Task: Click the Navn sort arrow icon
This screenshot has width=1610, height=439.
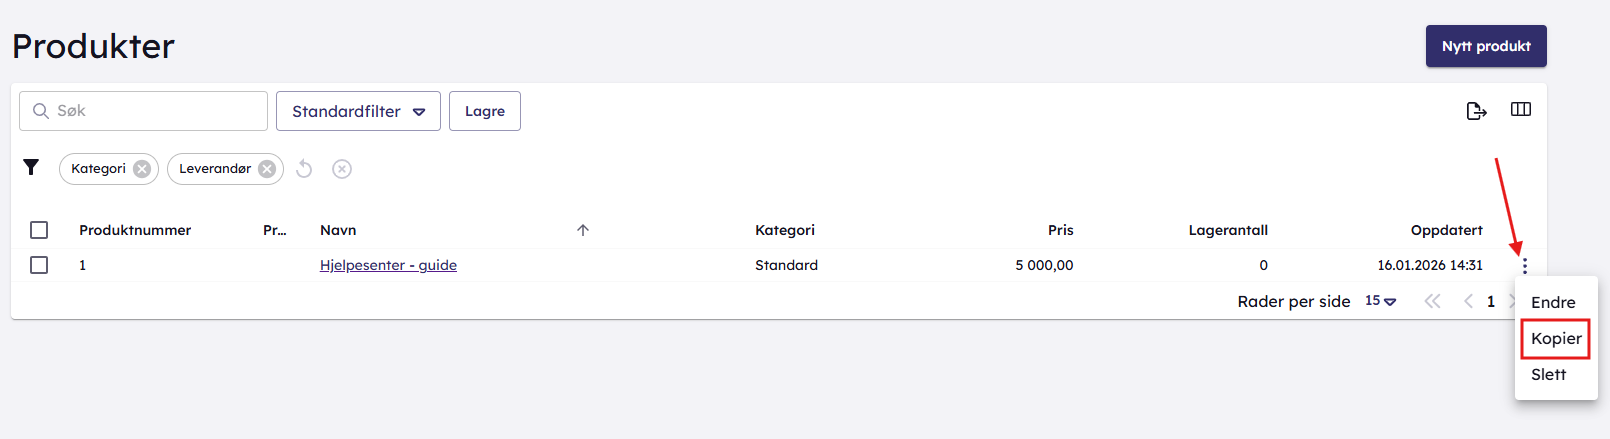Action: click(x=583, y=230)
